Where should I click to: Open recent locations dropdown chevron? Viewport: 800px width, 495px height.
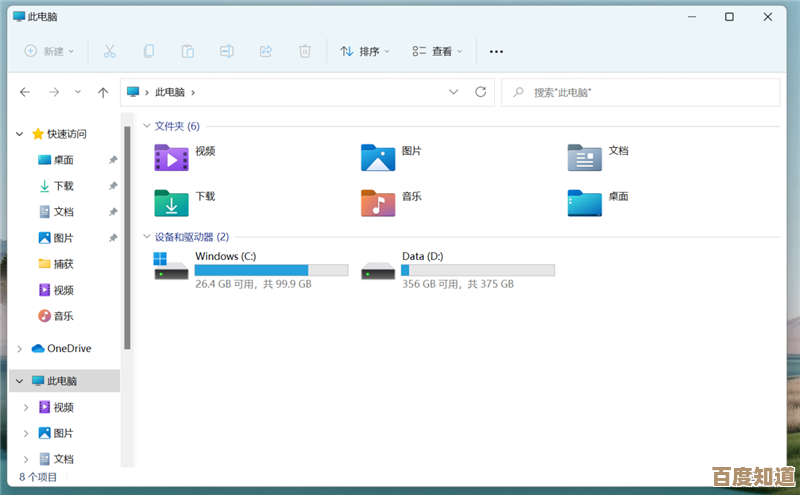point(78,92)
